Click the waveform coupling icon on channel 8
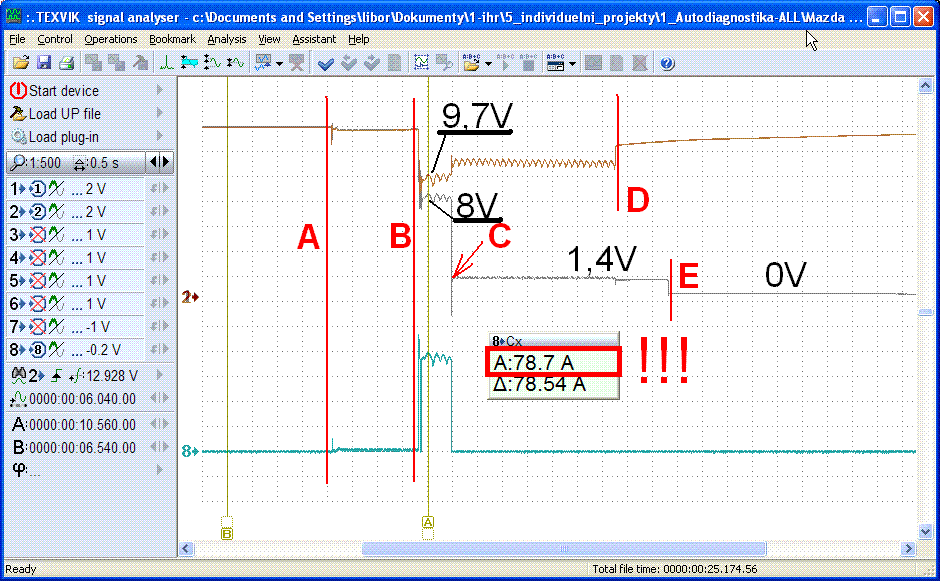 pos(57,350)
